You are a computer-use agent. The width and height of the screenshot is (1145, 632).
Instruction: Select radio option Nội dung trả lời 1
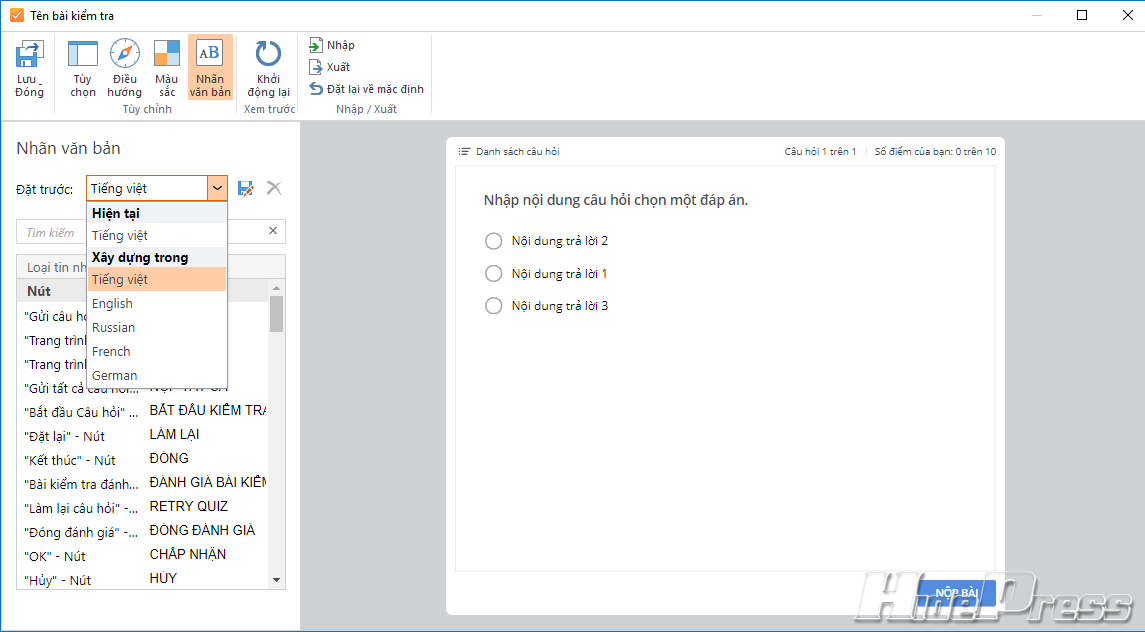tap(493, 274)
